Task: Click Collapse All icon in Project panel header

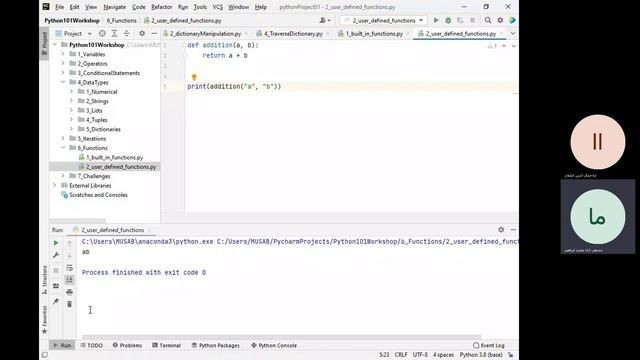Action: [127, 33]
